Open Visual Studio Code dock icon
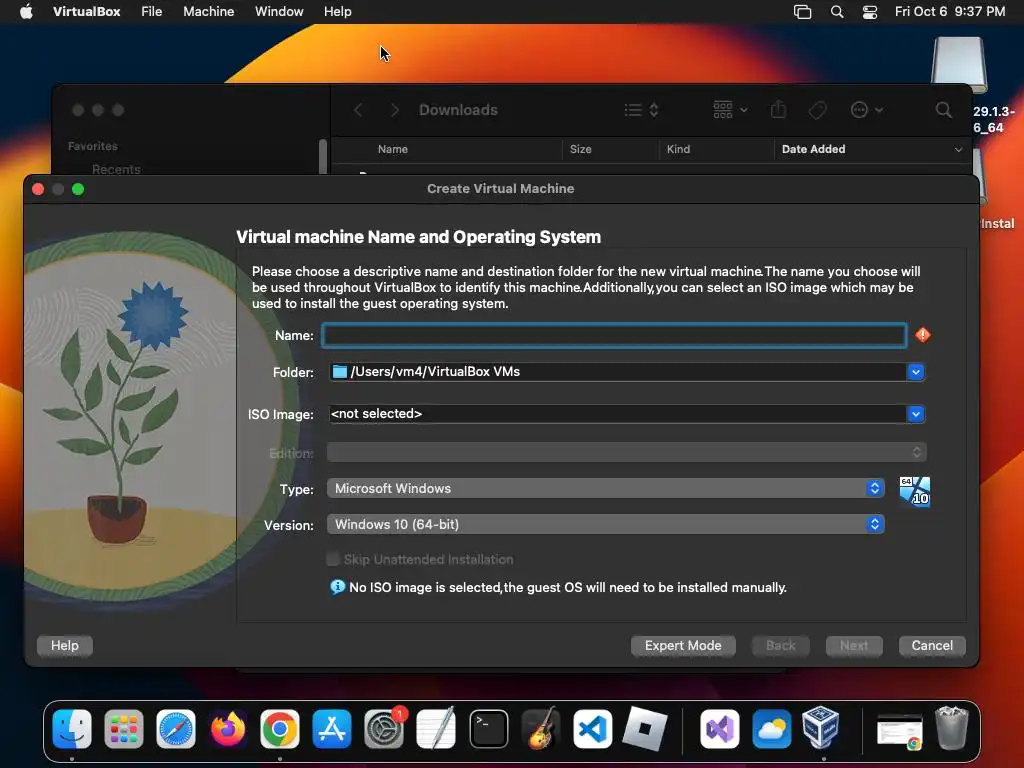Image resolution: width=1024 pixels, height=768 pixels. point(592,729)
